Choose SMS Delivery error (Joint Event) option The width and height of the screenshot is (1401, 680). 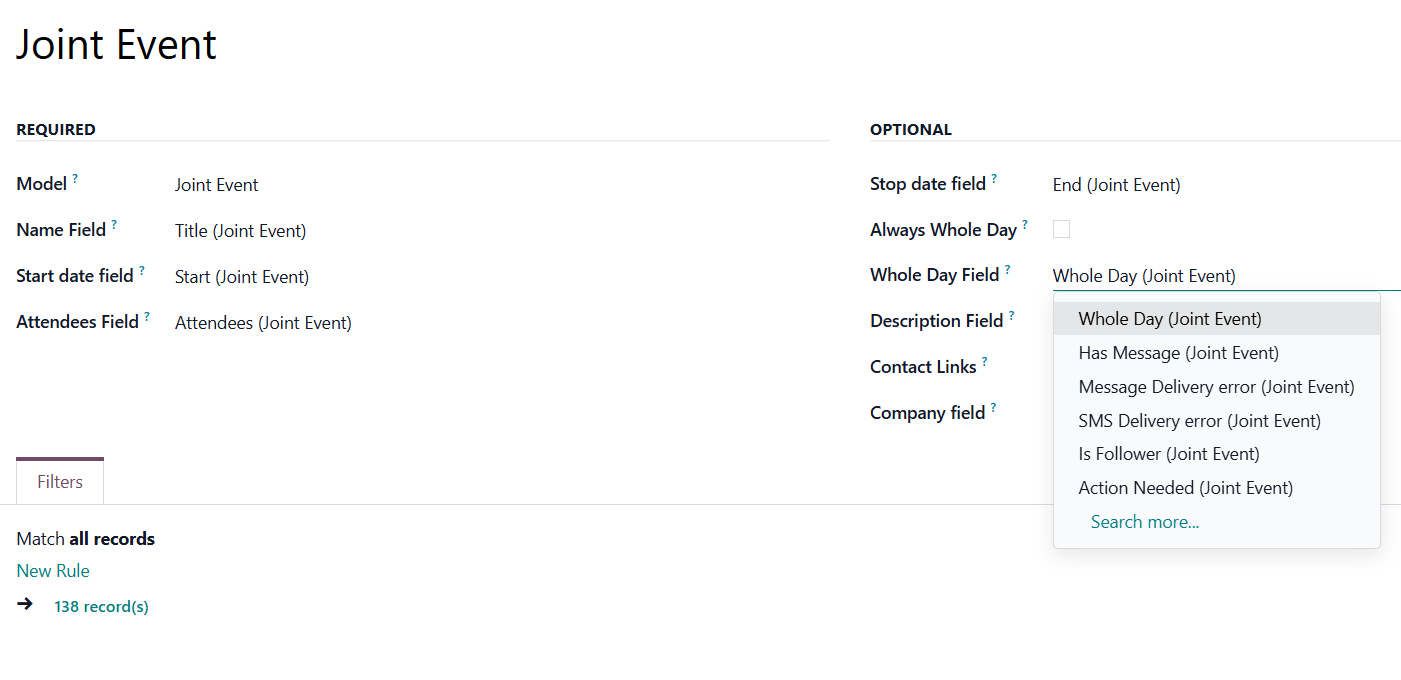coord(1199,421)
